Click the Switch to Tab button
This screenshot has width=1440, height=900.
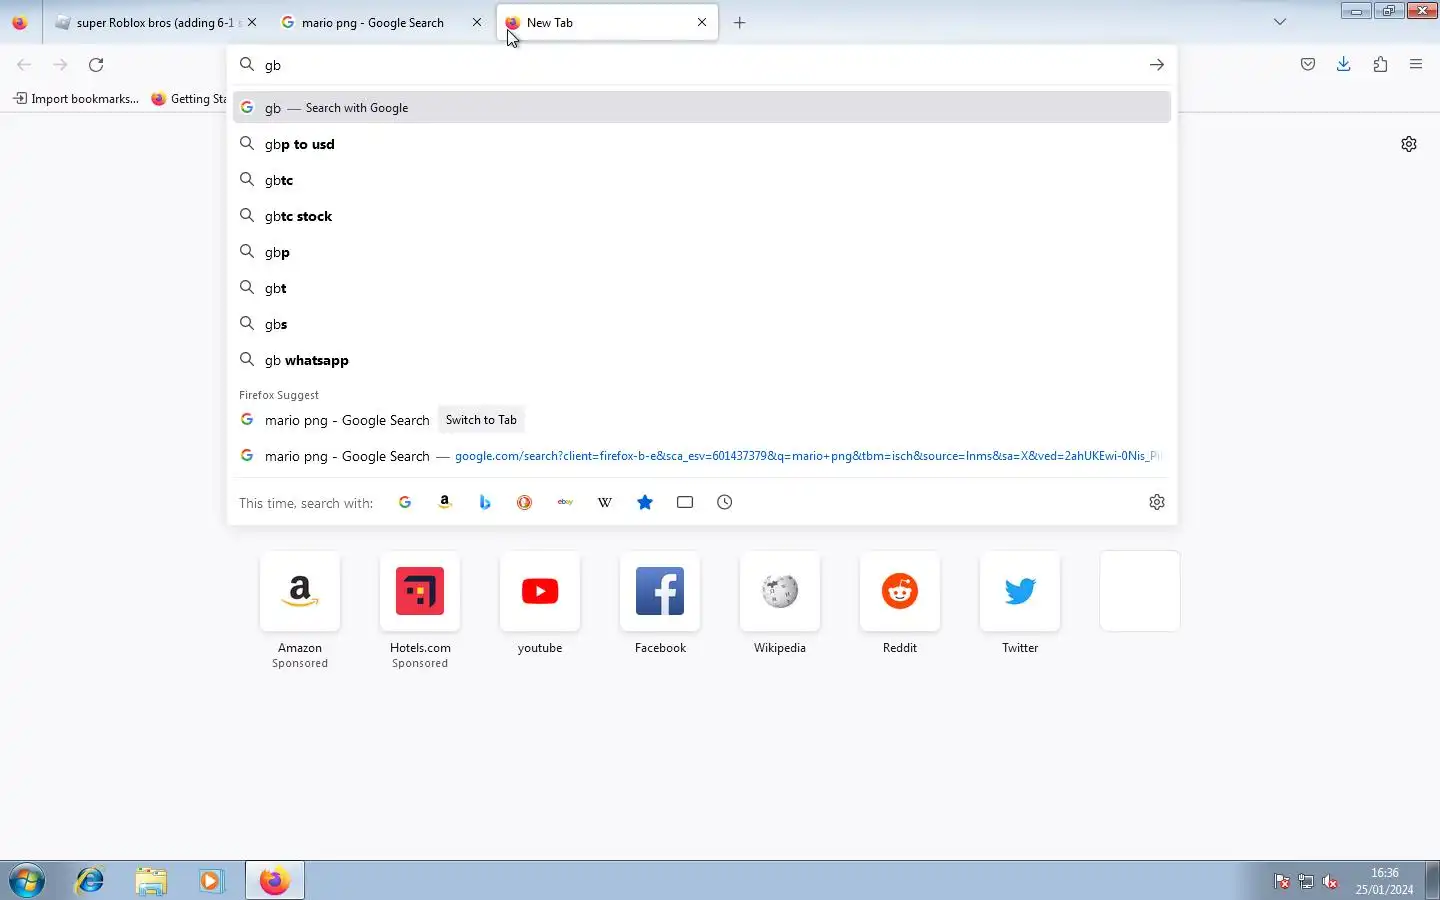point(481,420)
